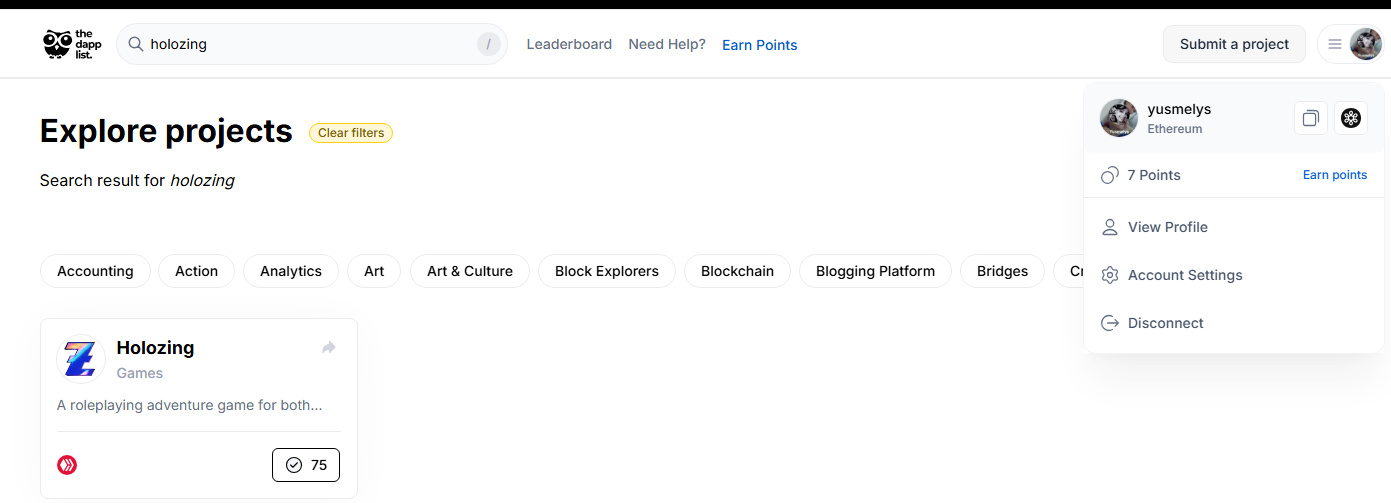The image size is (1391, 503).
Task: Open the Leaderboard link
Action: pyautogui.click(x=569, y=44)
